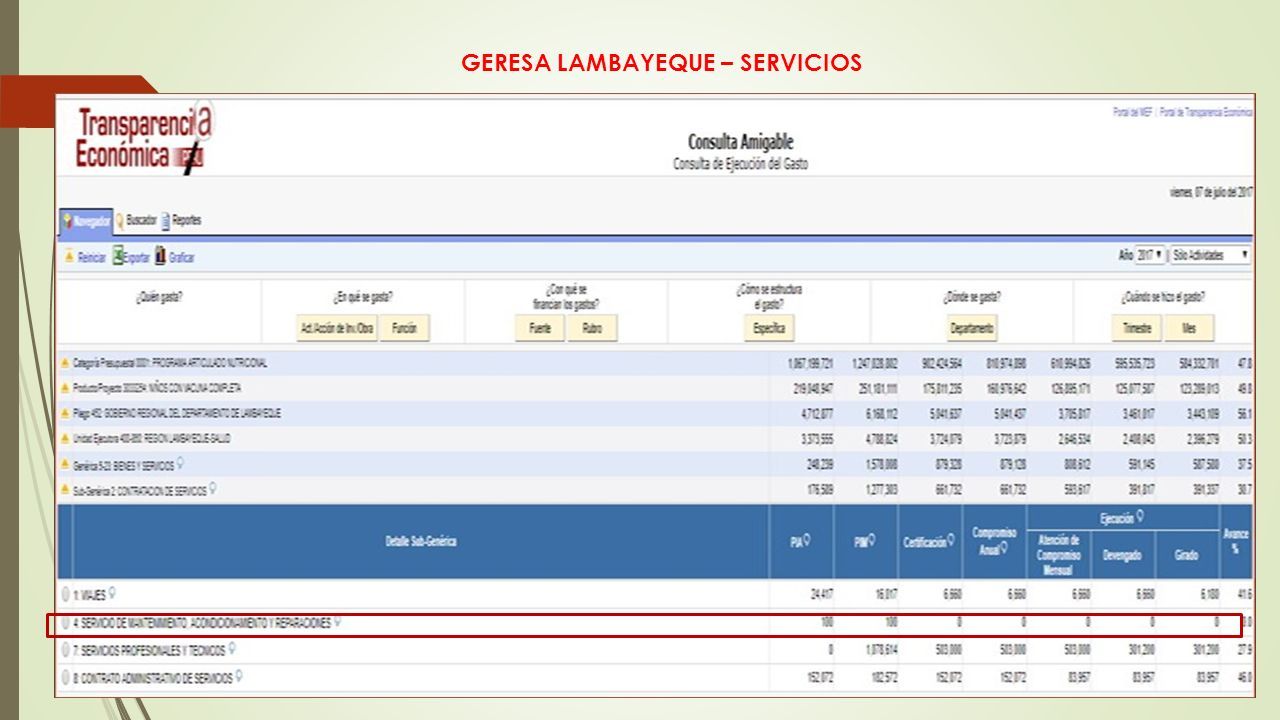Click up-arrow icon beside Pliego 452 row
The width and height of the screenshot is (1280, 720).
coord(65,413)
